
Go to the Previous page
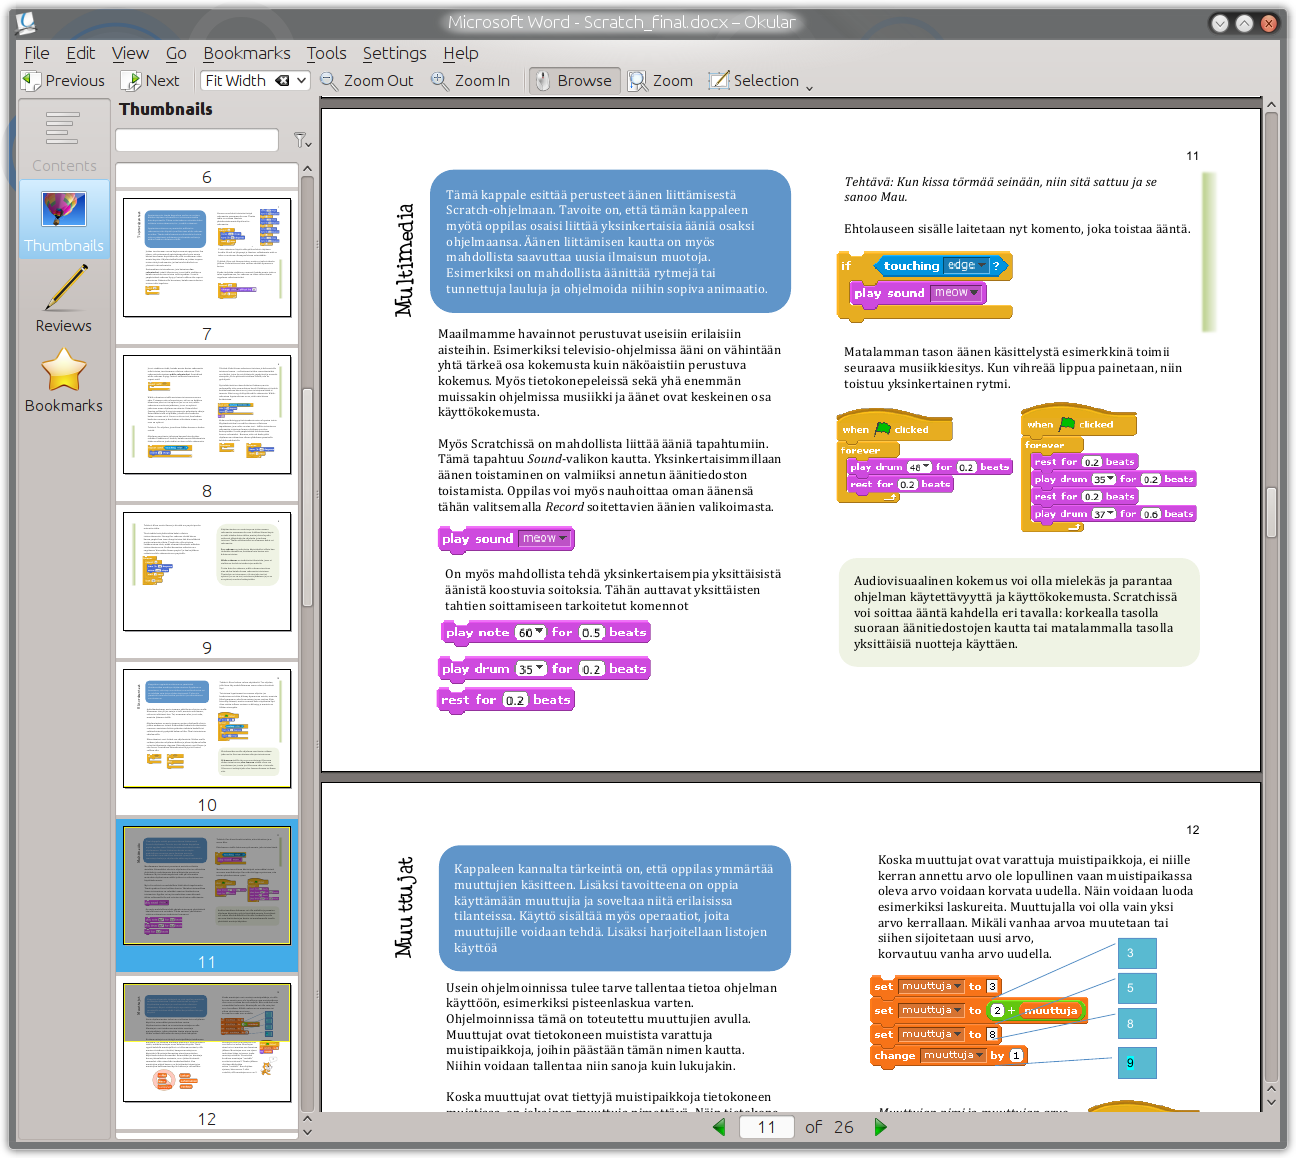63,81
